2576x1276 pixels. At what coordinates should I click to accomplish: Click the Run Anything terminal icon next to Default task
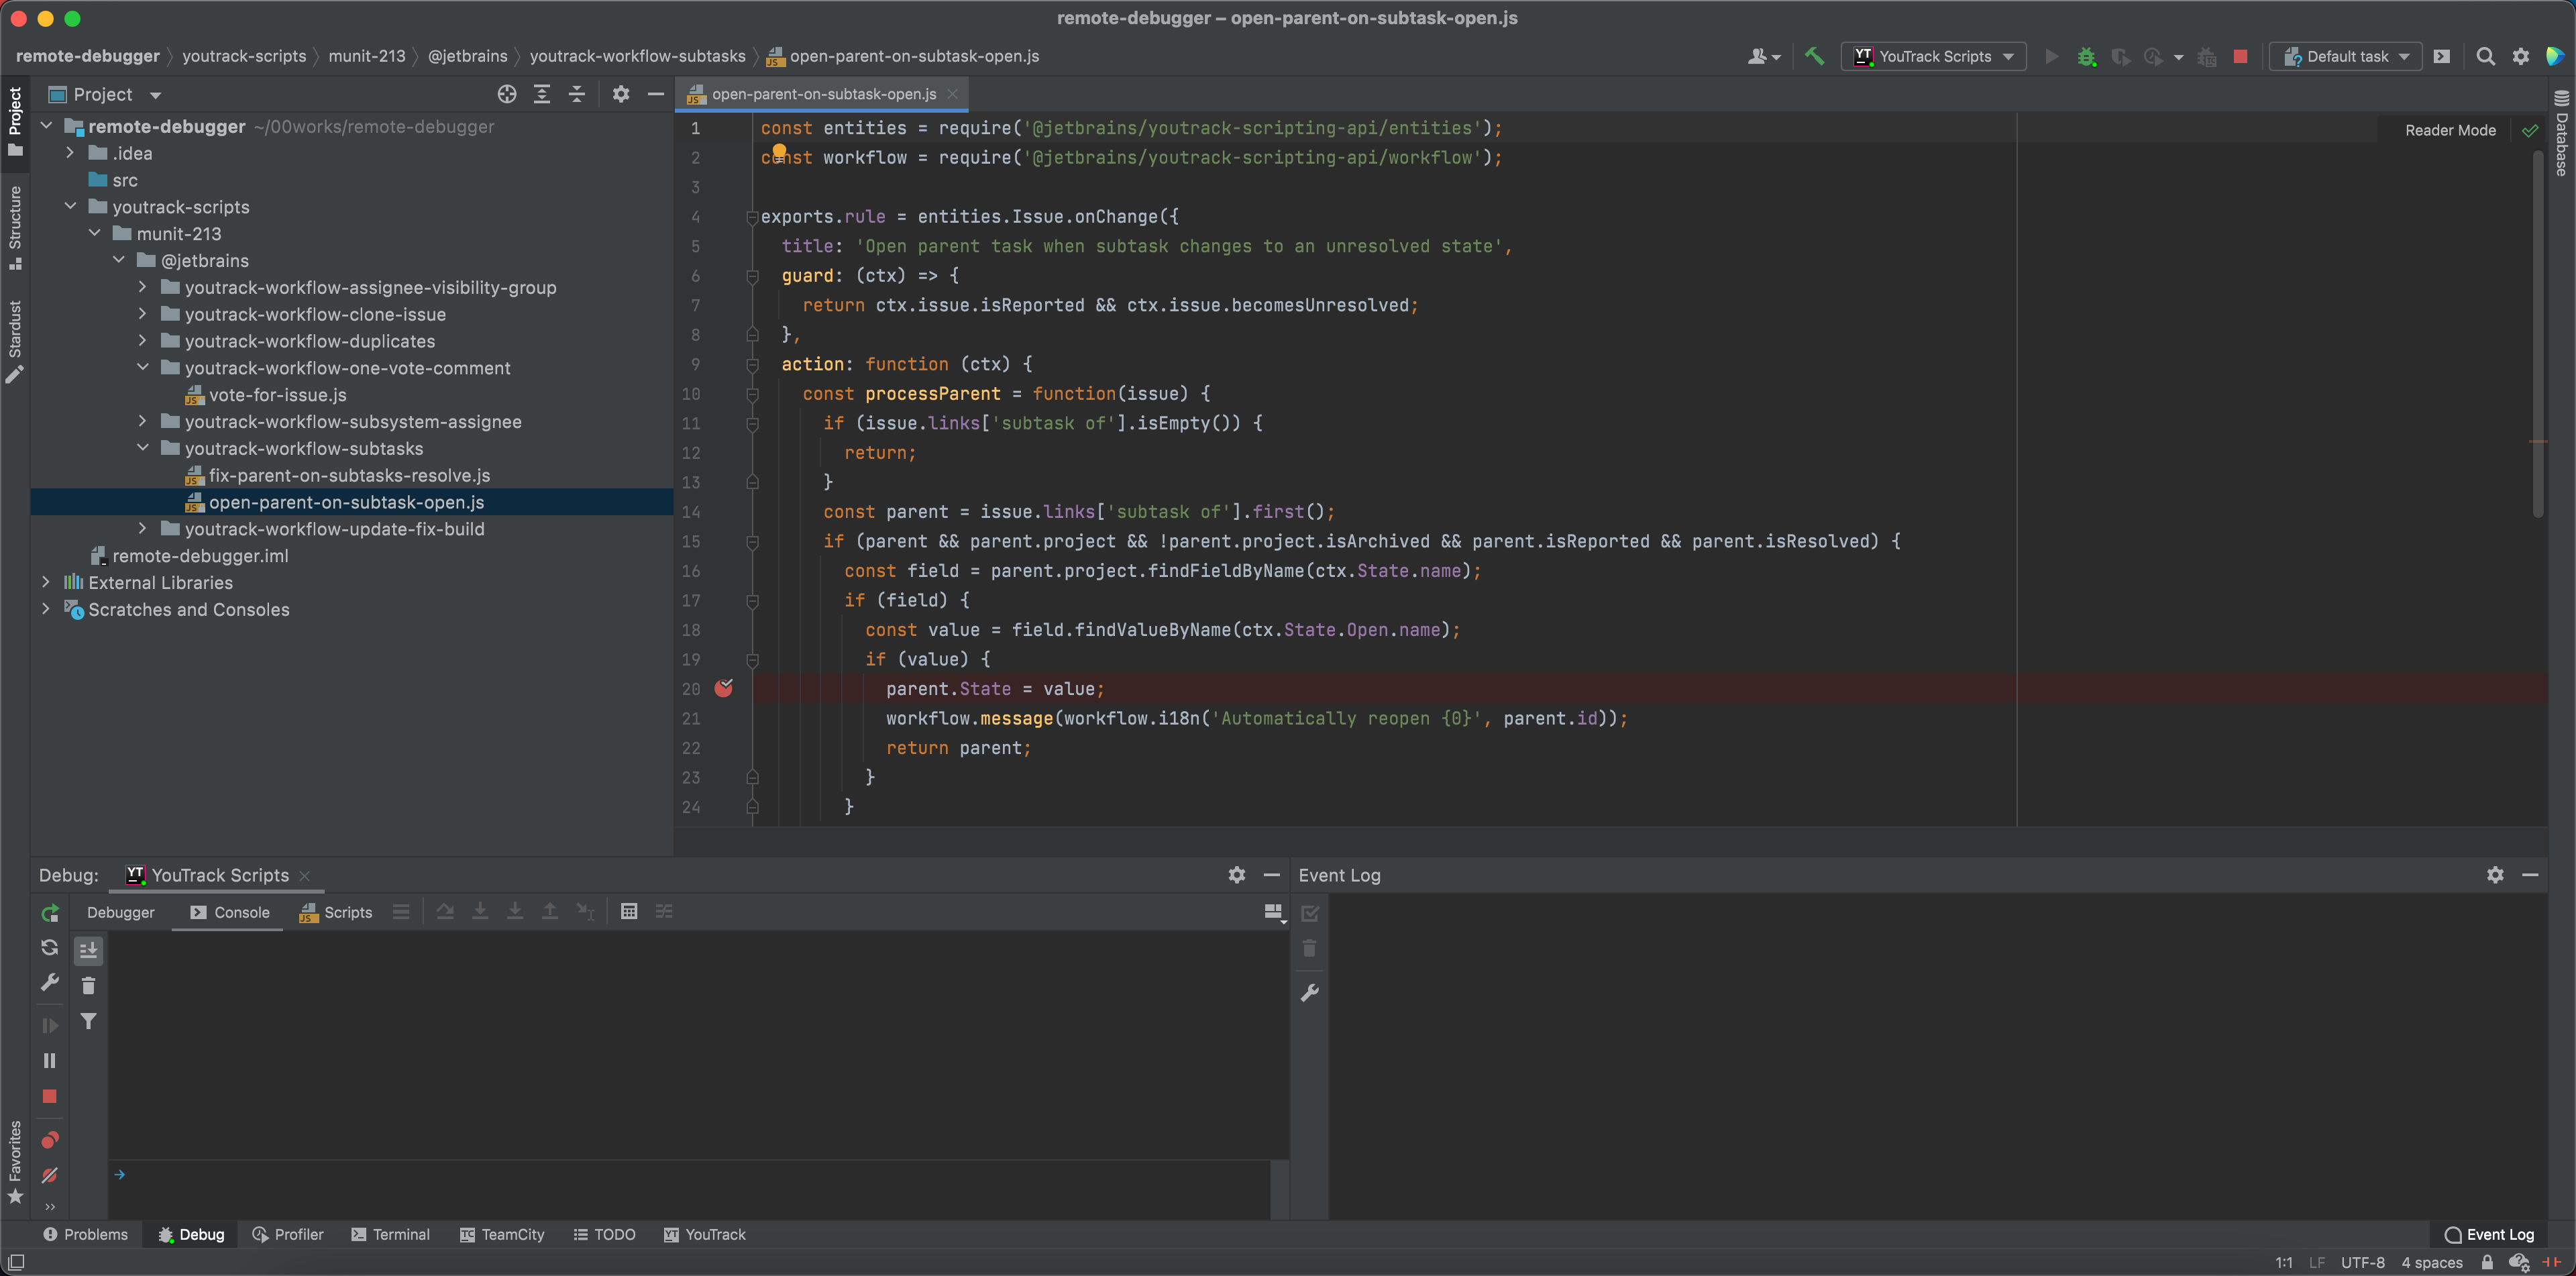click(2441, 57)
